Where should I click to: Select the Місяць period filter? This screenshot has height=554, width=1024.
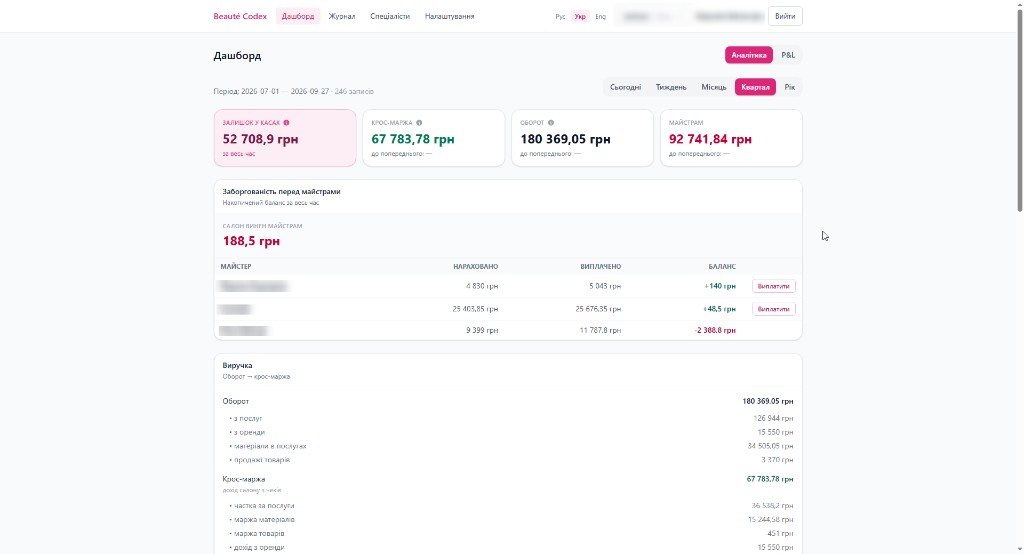(x=713, y=87)
